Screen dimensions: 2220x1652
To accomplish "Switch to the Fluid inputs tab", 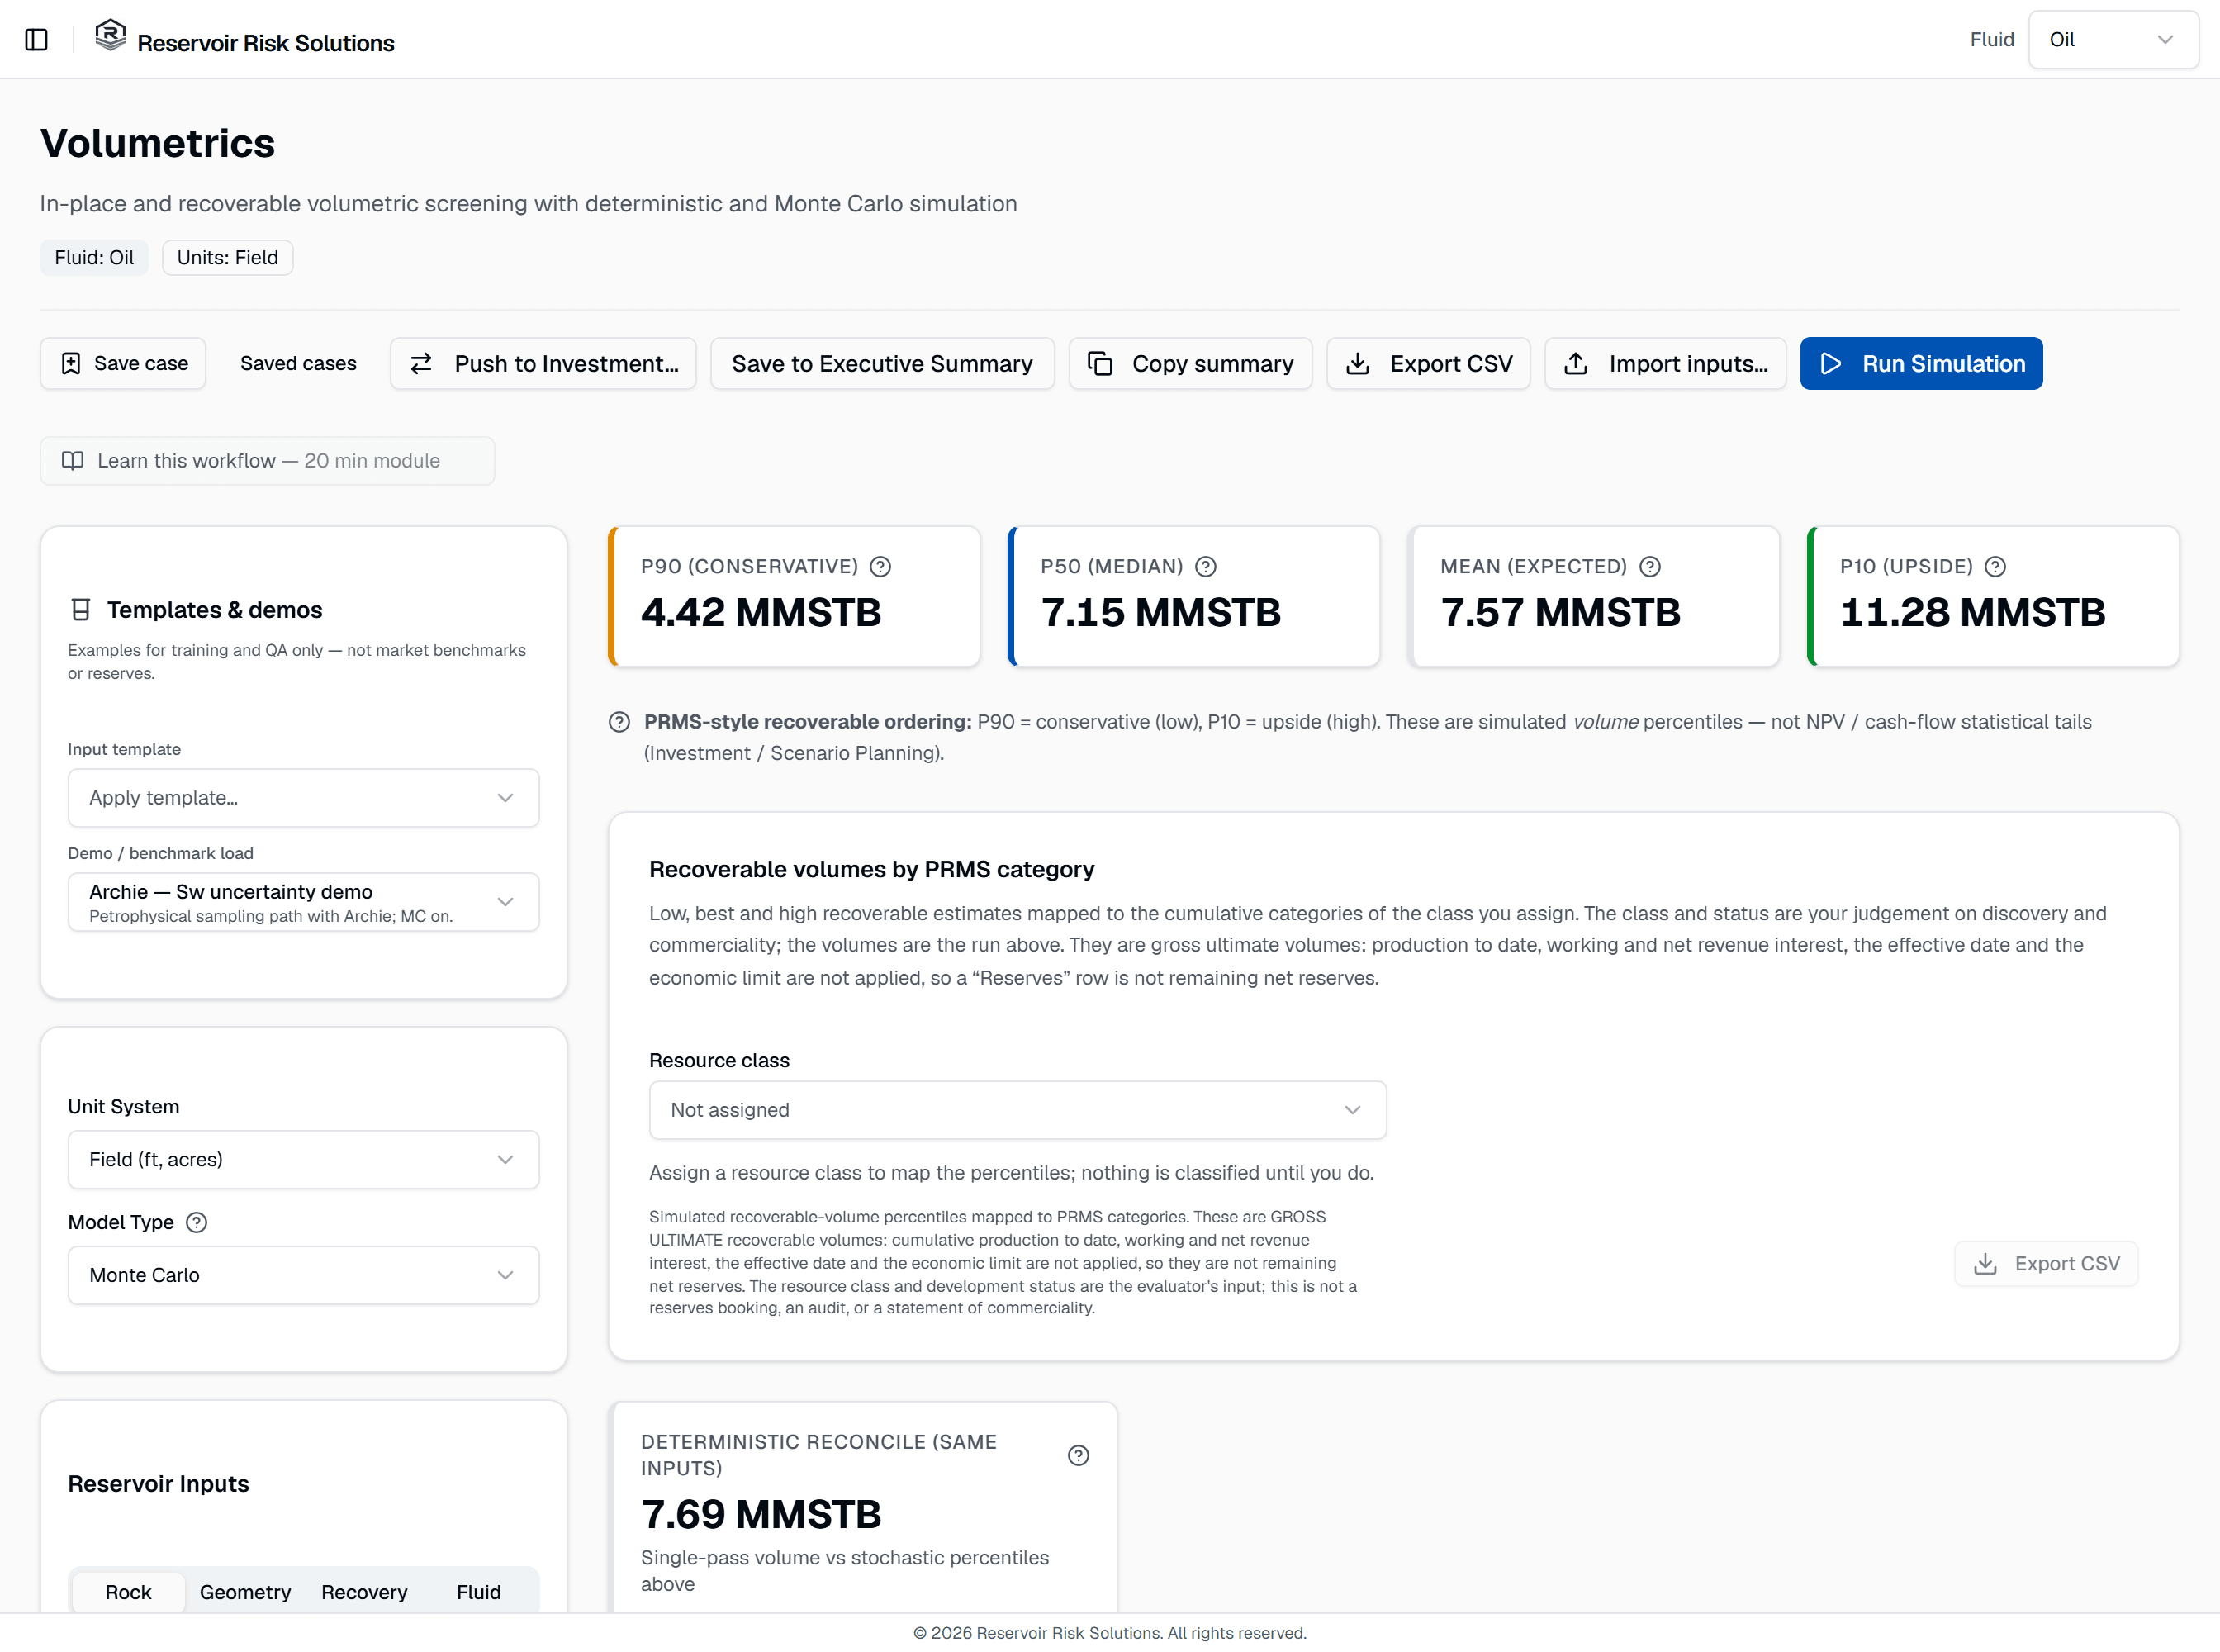I will pos(479,1592).
